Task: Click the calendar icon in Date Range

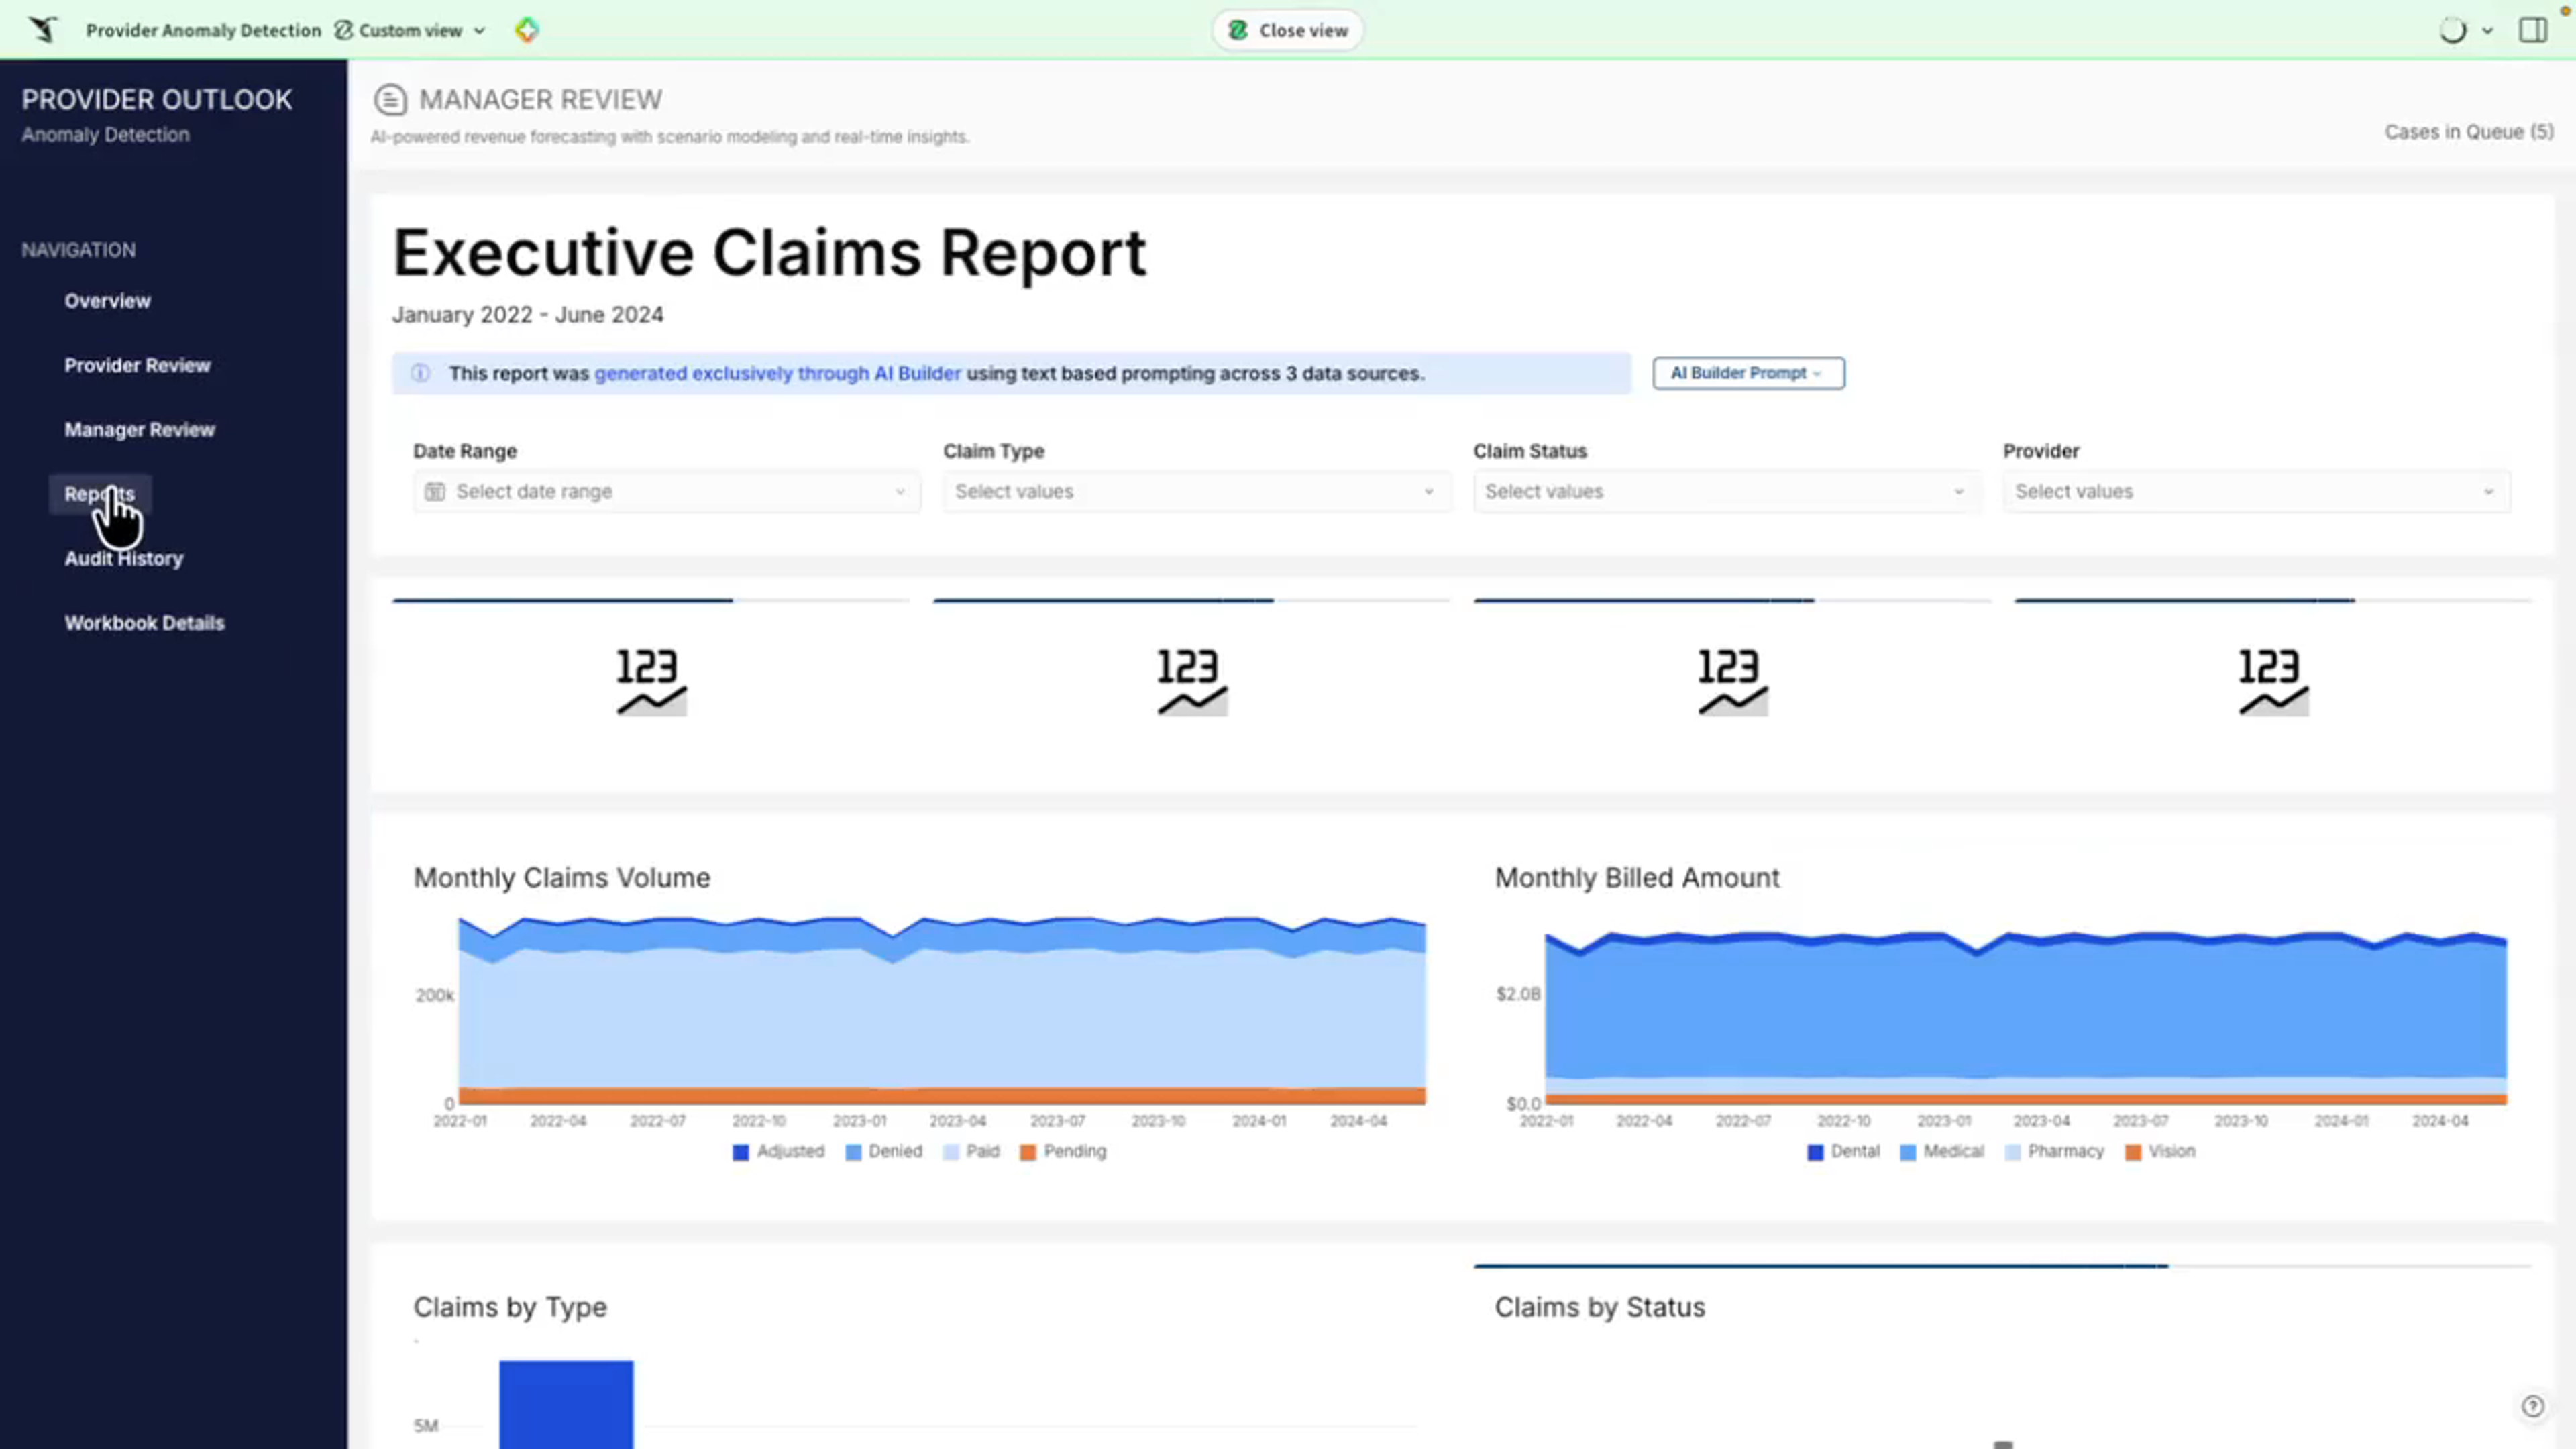Action: [x=435, y=491]
